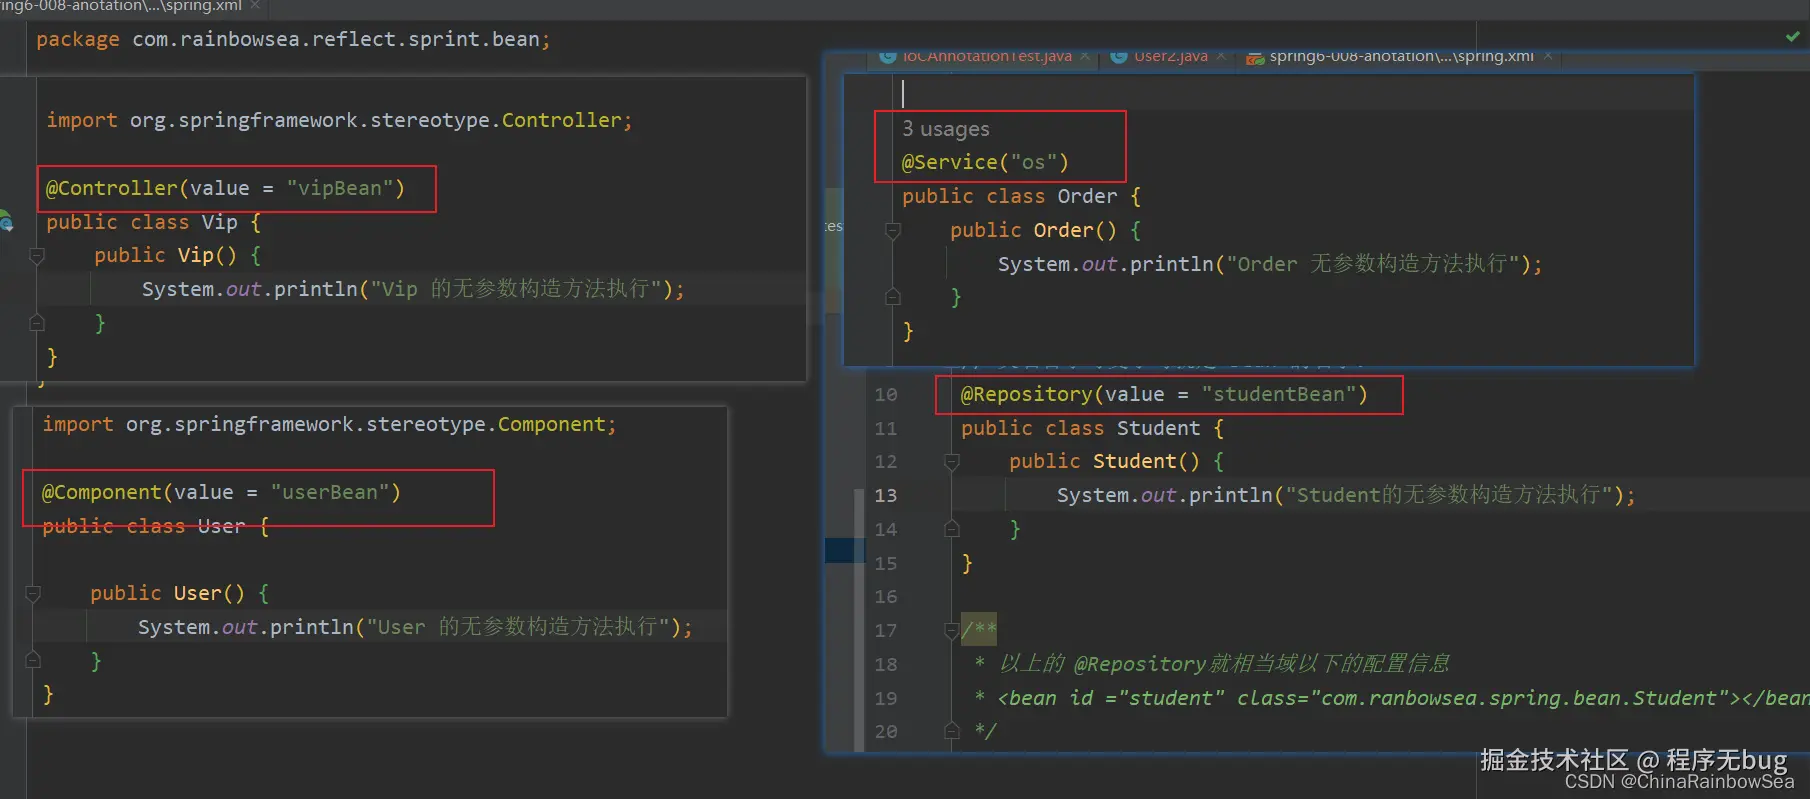The image size is (1810, 799).
Task: Close the IoCAnnotationTest.java tab
Action: click(1085, 56)
